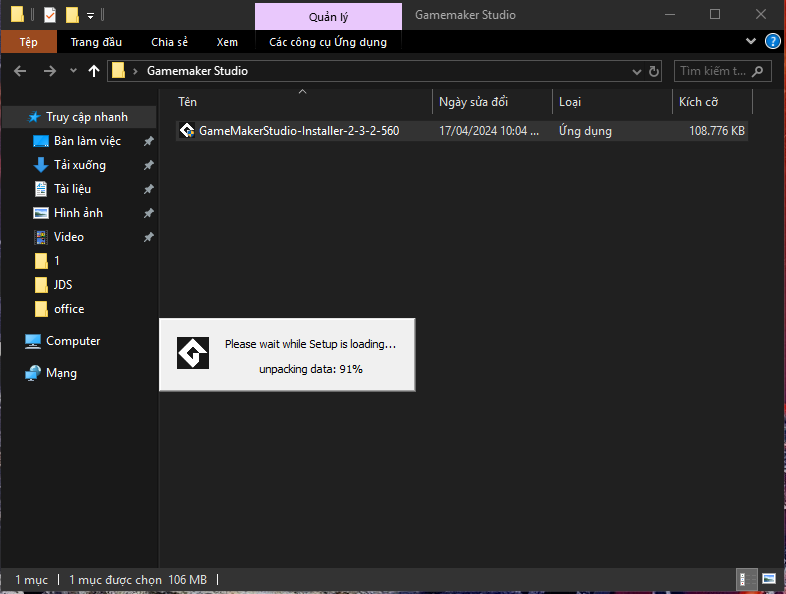Click the Properties icon in quick access toolbar
786x594 pixels.
[49, 15]
